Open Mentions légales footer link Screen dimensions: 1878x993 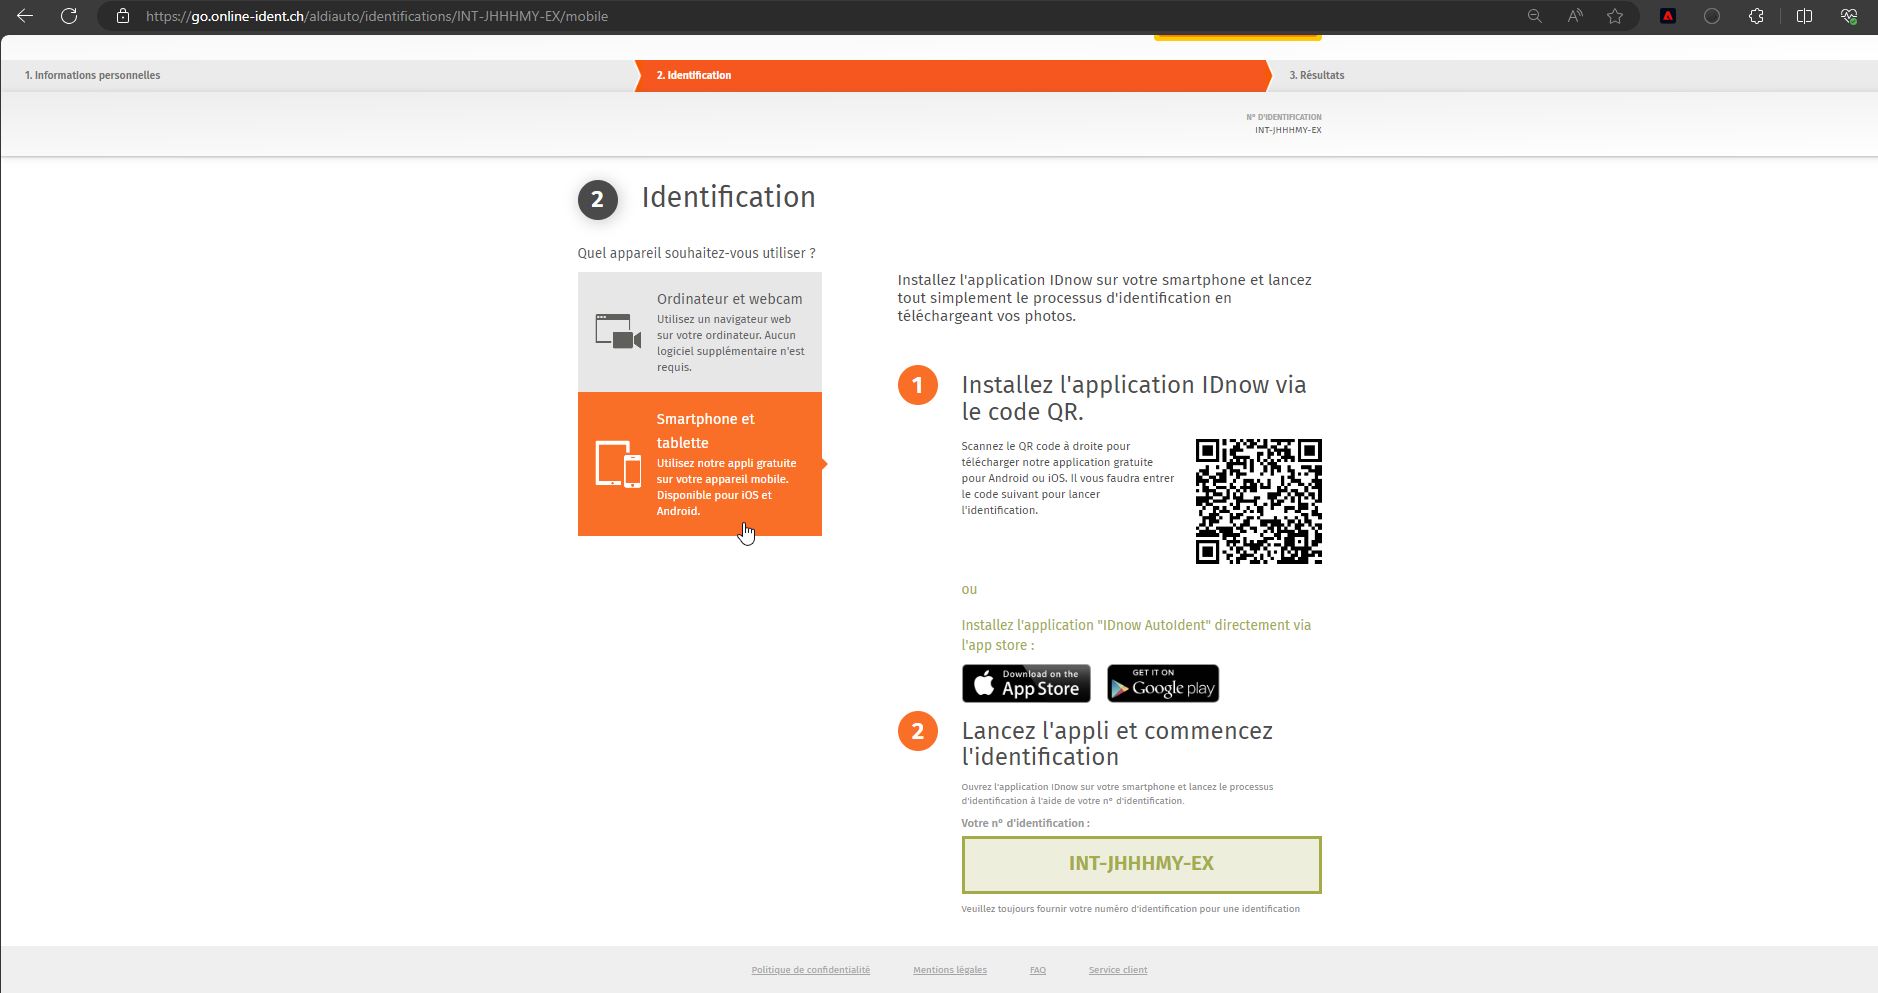(x=950, y=970)
